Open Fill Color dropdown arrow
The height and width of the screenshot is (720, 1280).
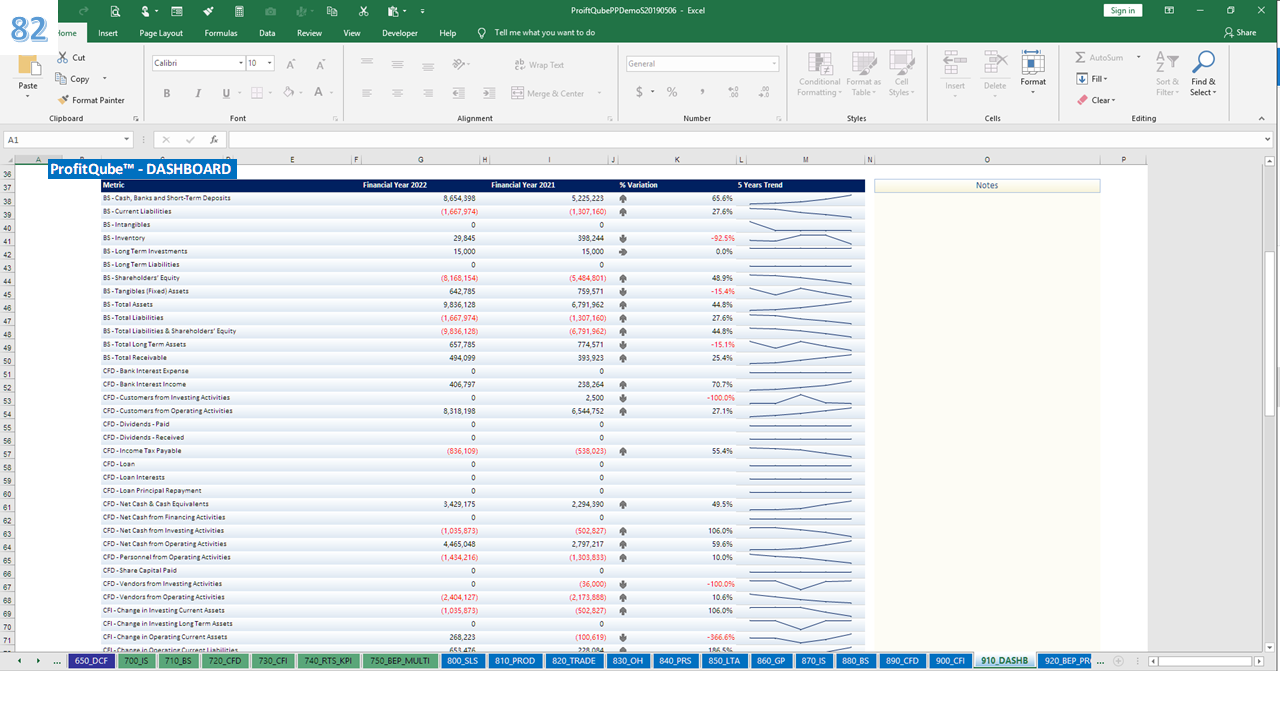coord(301,93)
